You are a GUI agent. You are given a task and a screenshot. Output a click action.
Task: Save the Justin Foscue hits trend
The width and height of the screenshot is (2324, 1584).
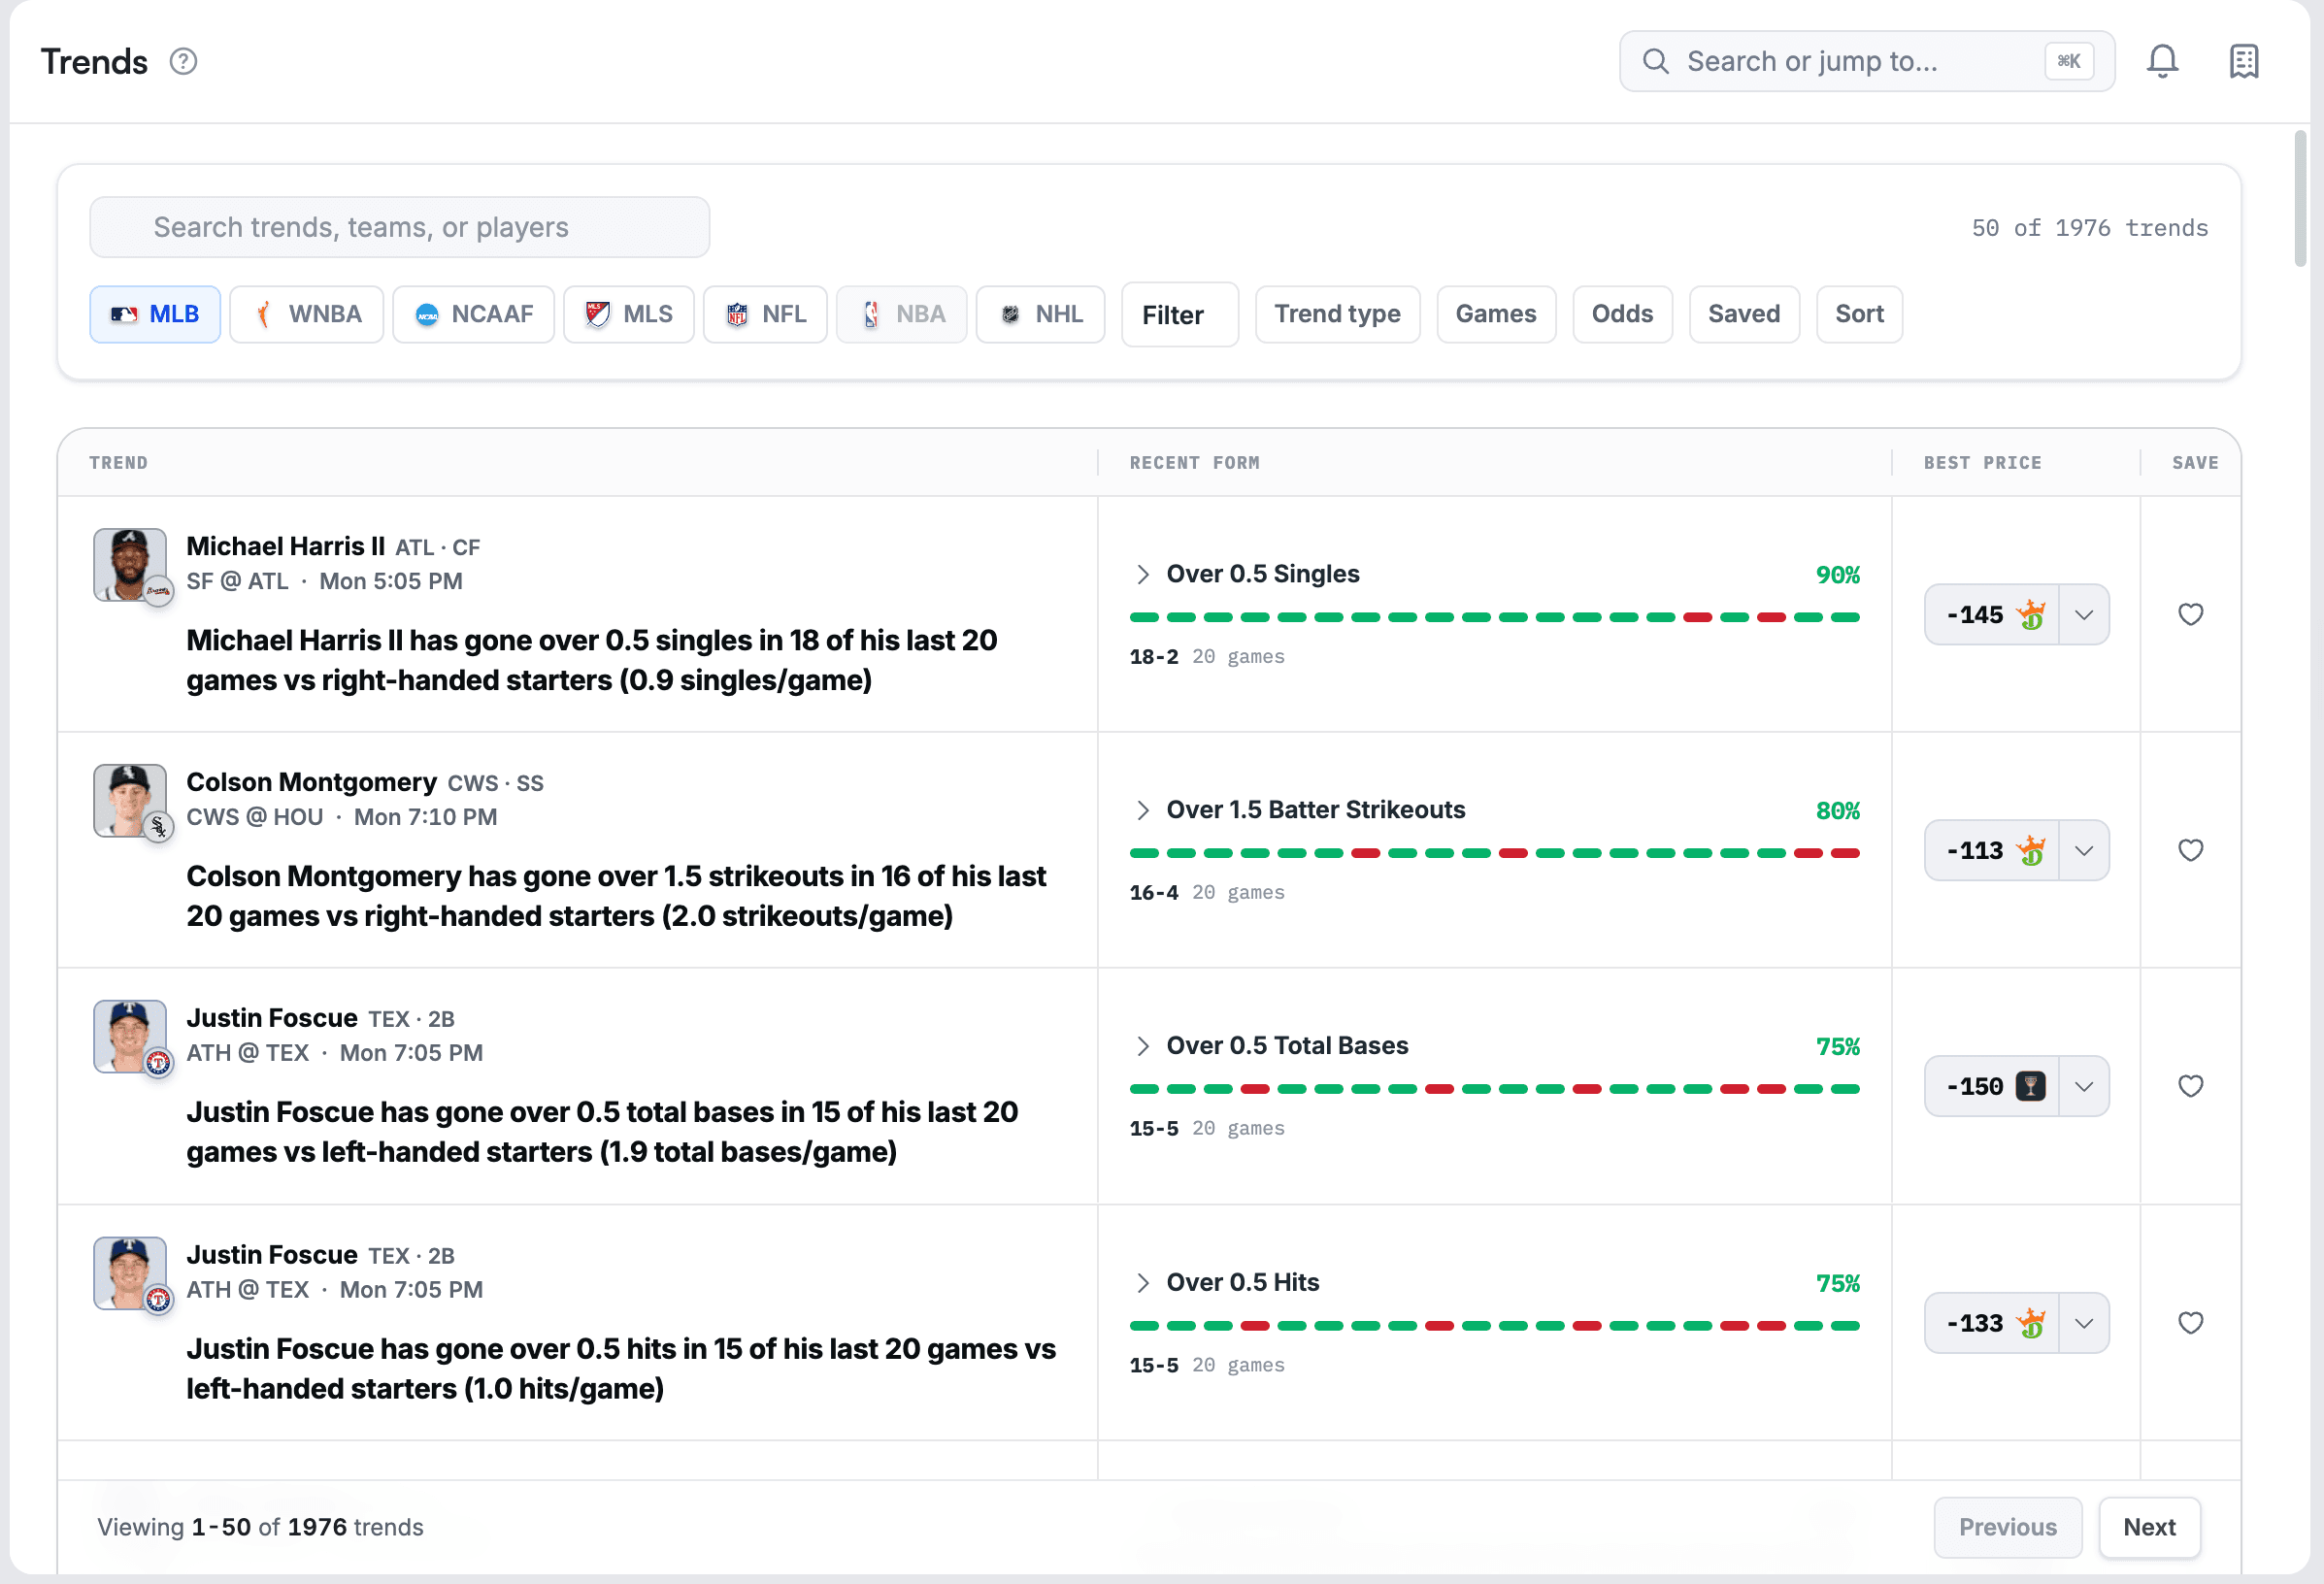[2191, 1323]
